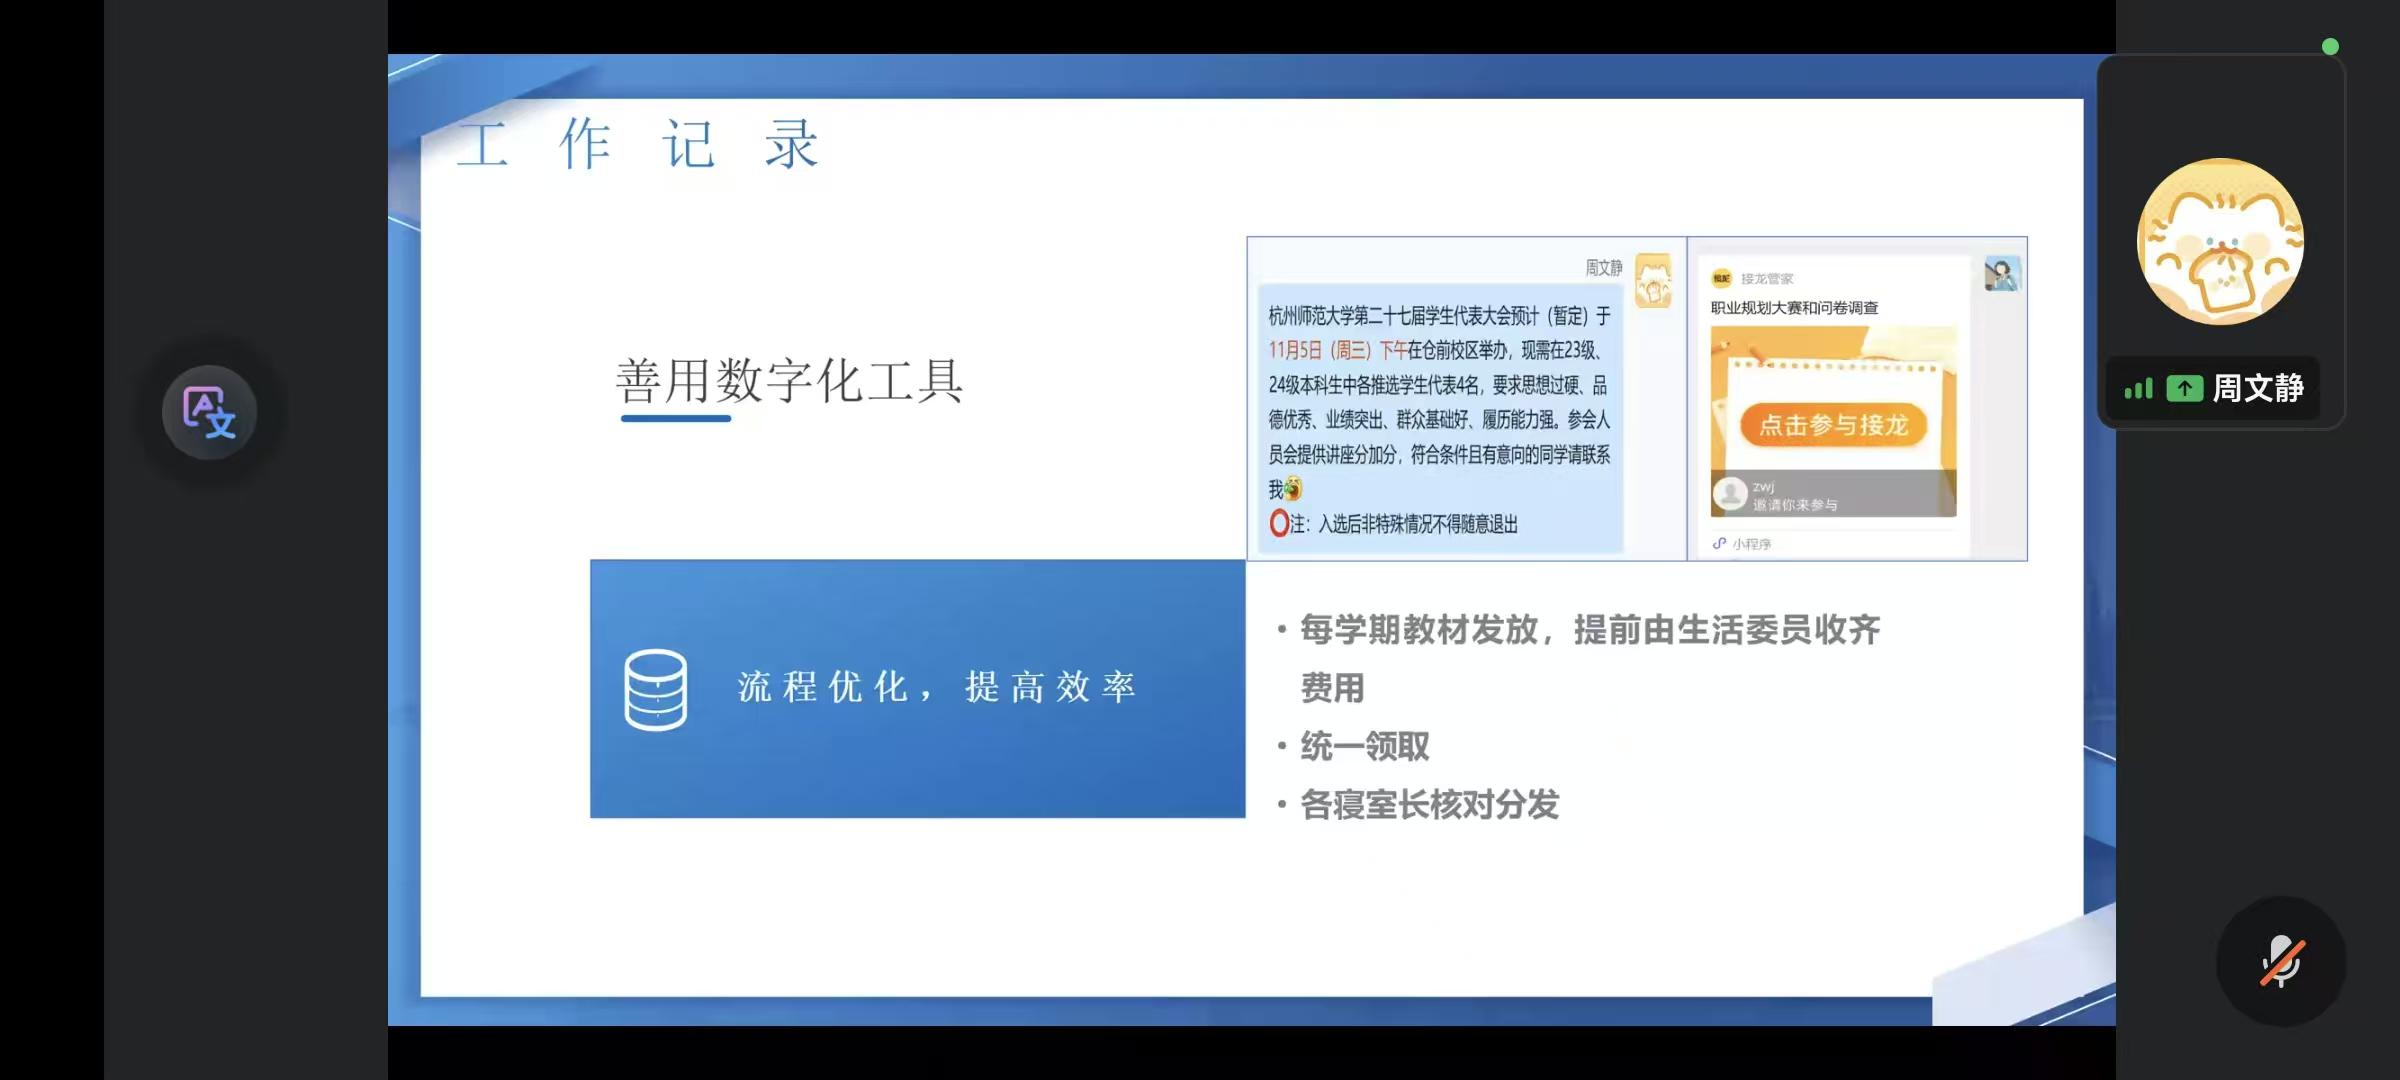Click the gray zwj inviter avatar

tap(1730, 494)
